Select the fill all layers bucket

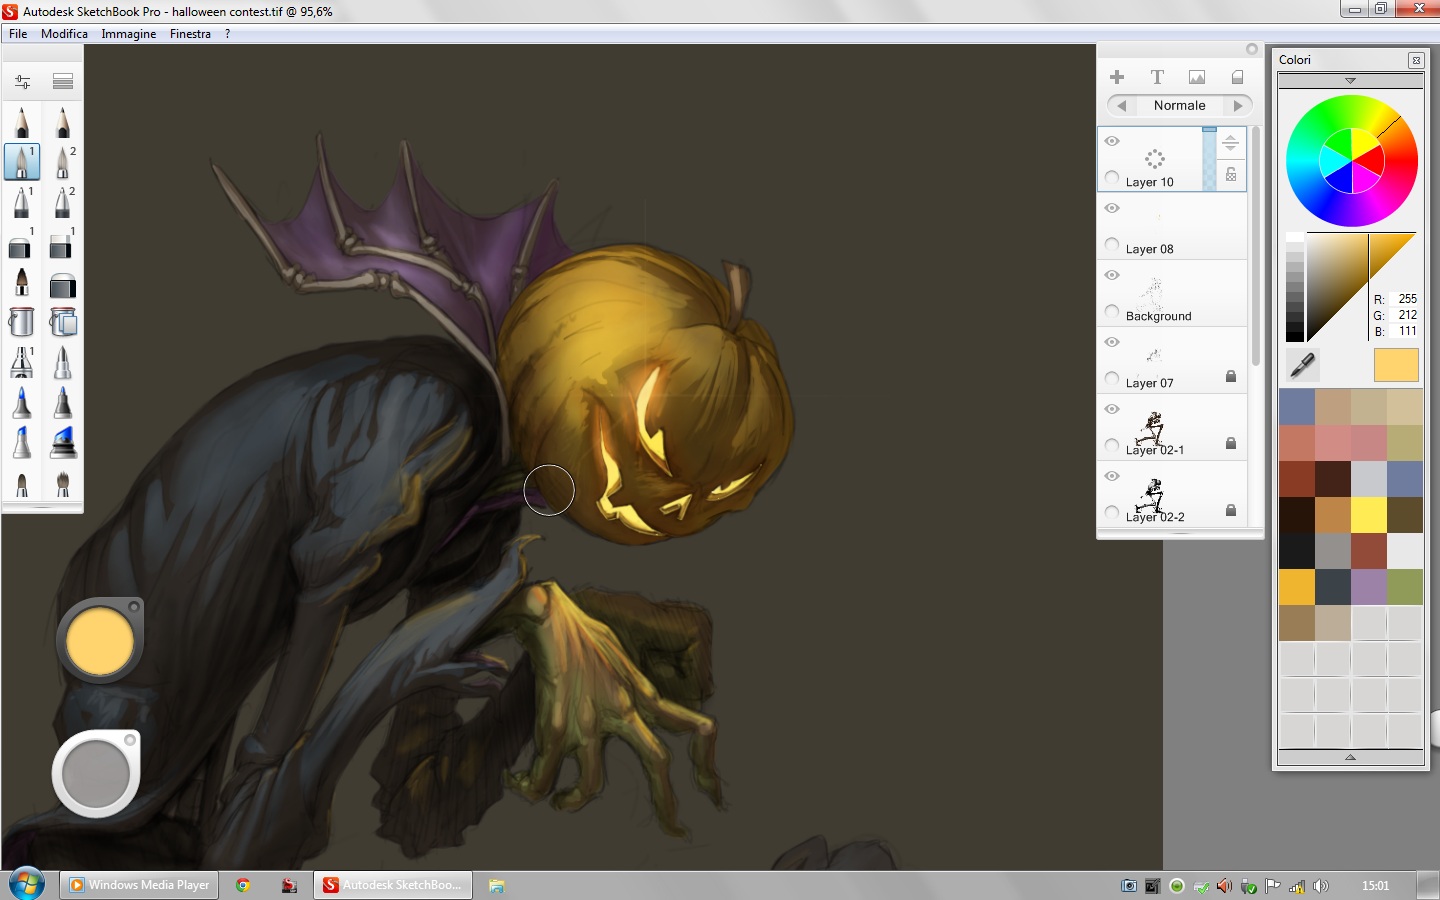(63, 322)
